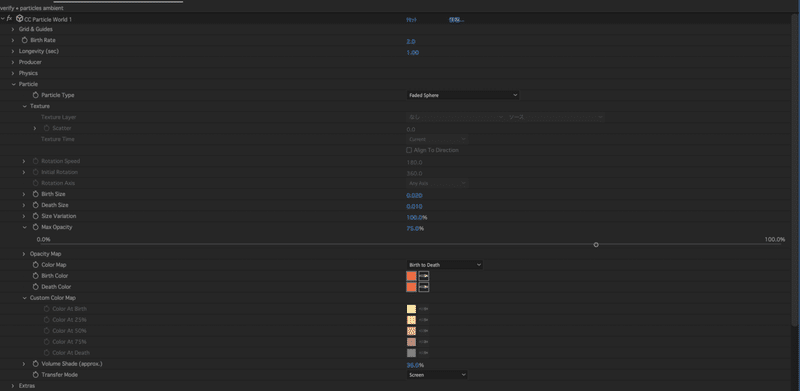Click the eyedropper for Color At Birth
The width and height of the screenshot is (800, 391).
pos(423,309)
